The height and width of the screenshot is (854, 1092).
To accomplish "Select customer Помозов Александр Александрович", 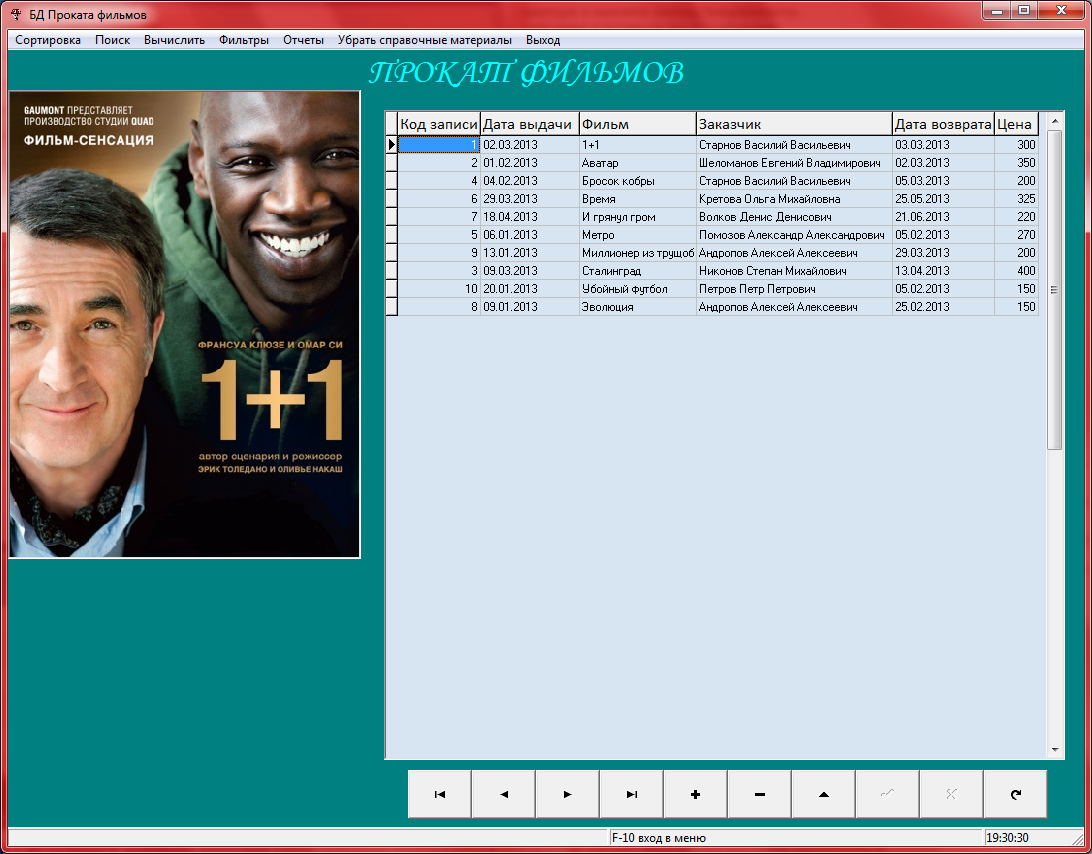I will [794, 235].
